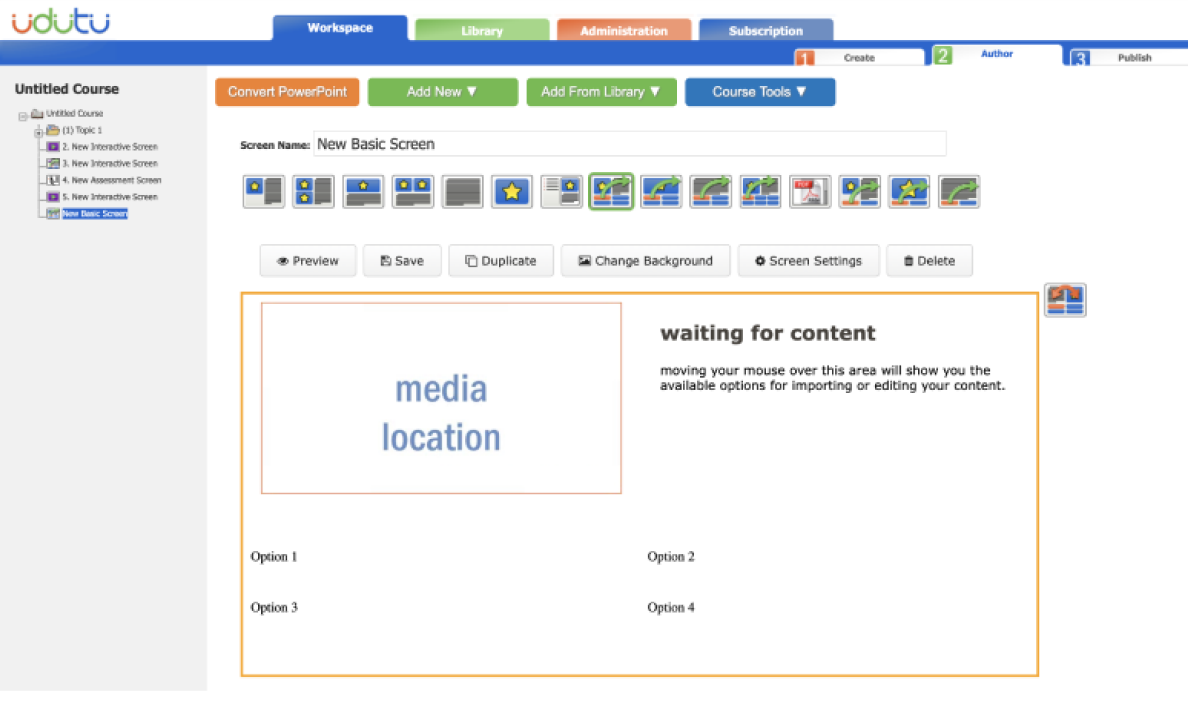Open the Administration tab
This screenshot has width=1188, height=711.
(623, 31)
